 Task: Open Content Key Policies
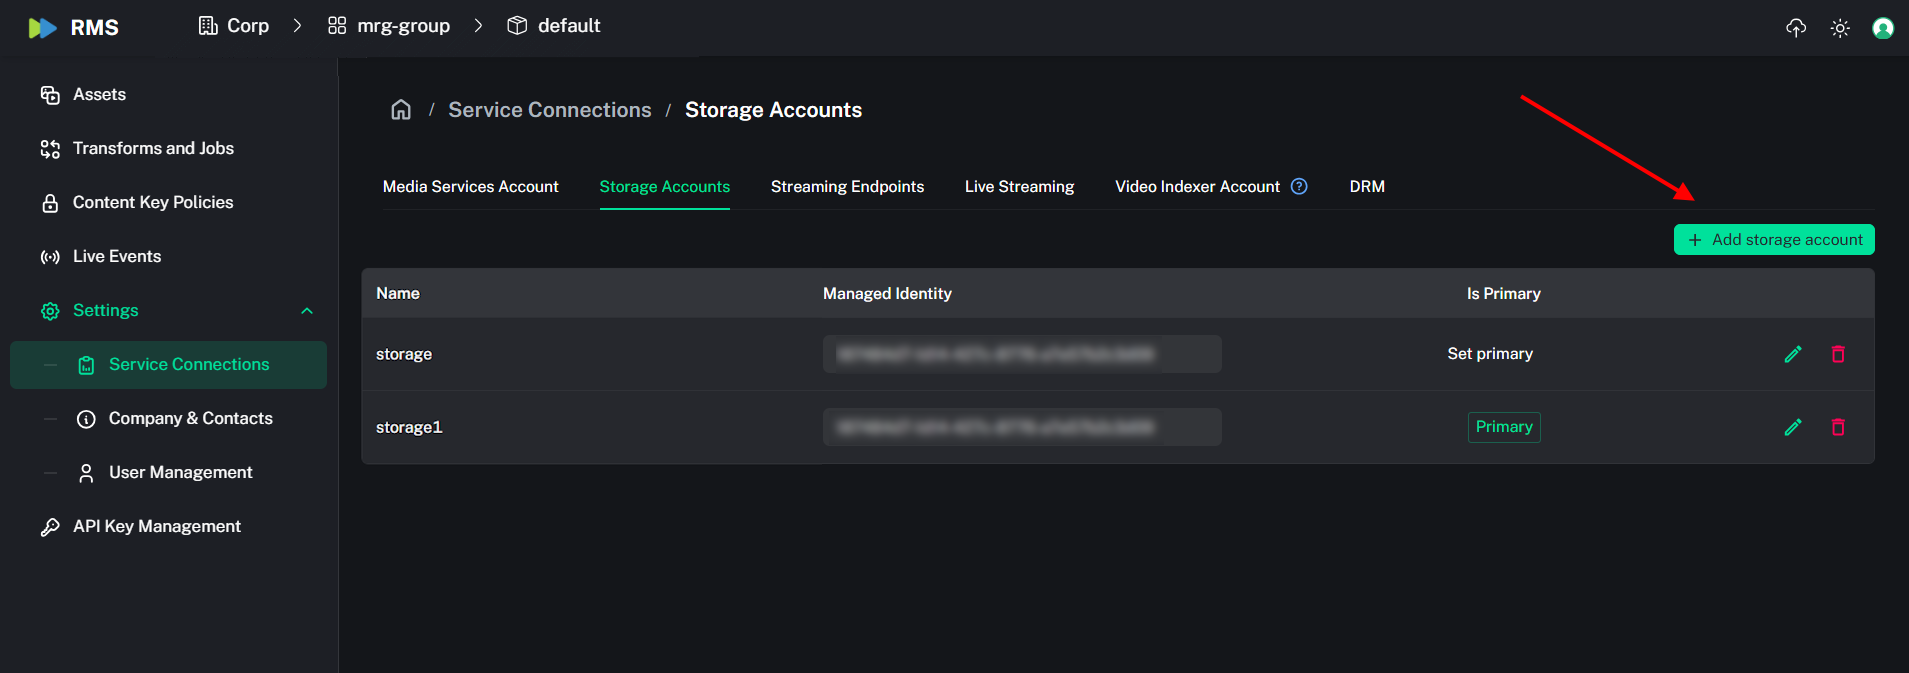pyautogui.click(x=153, y=202)
